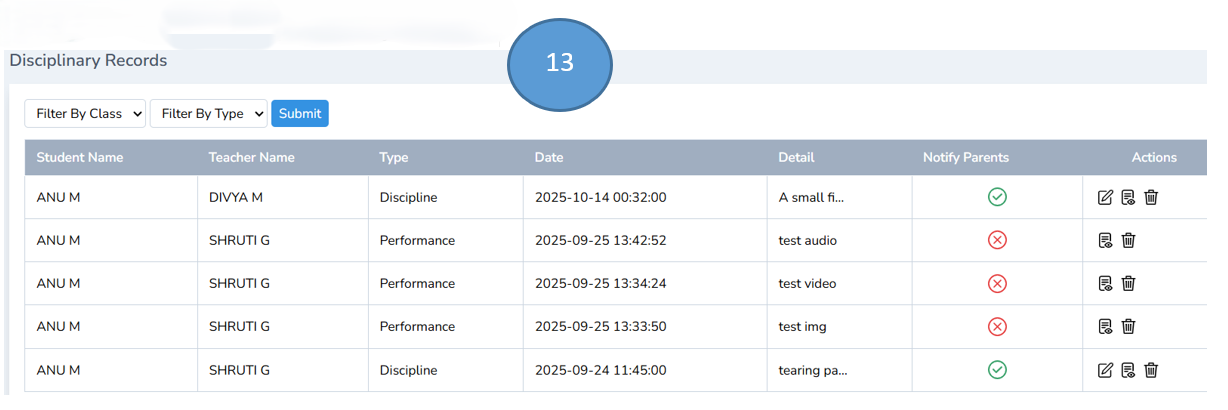Screen dimensions: 1228x410
Task: Click the blue circle numbered 13
Action: pyautogui.click(x=559, y=63)
